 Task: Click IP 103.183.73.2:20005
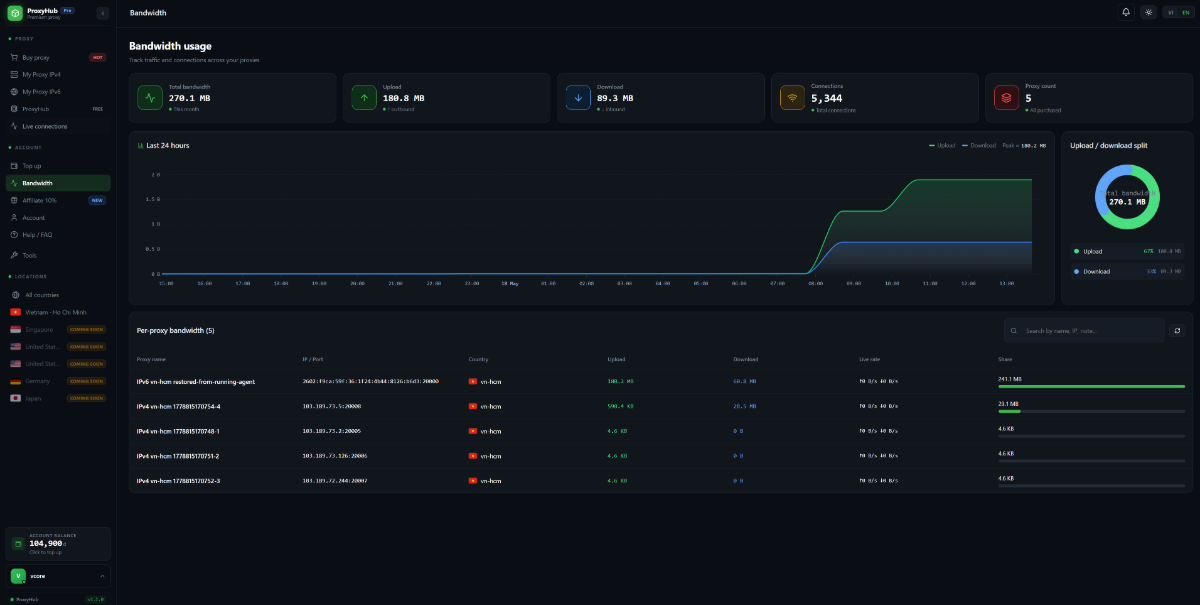332,431
